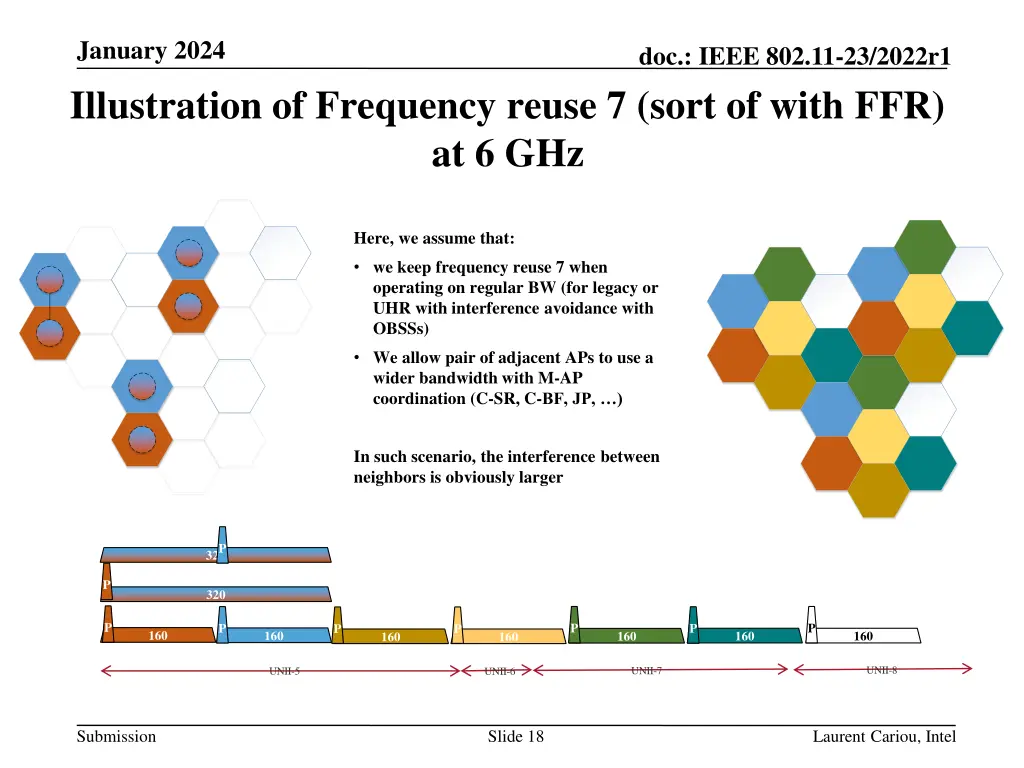Image resolution: width=1024 pixels, height=768 pixels.
Task: Click the 'at 6 GHz' title line
Action: [507, 153]
